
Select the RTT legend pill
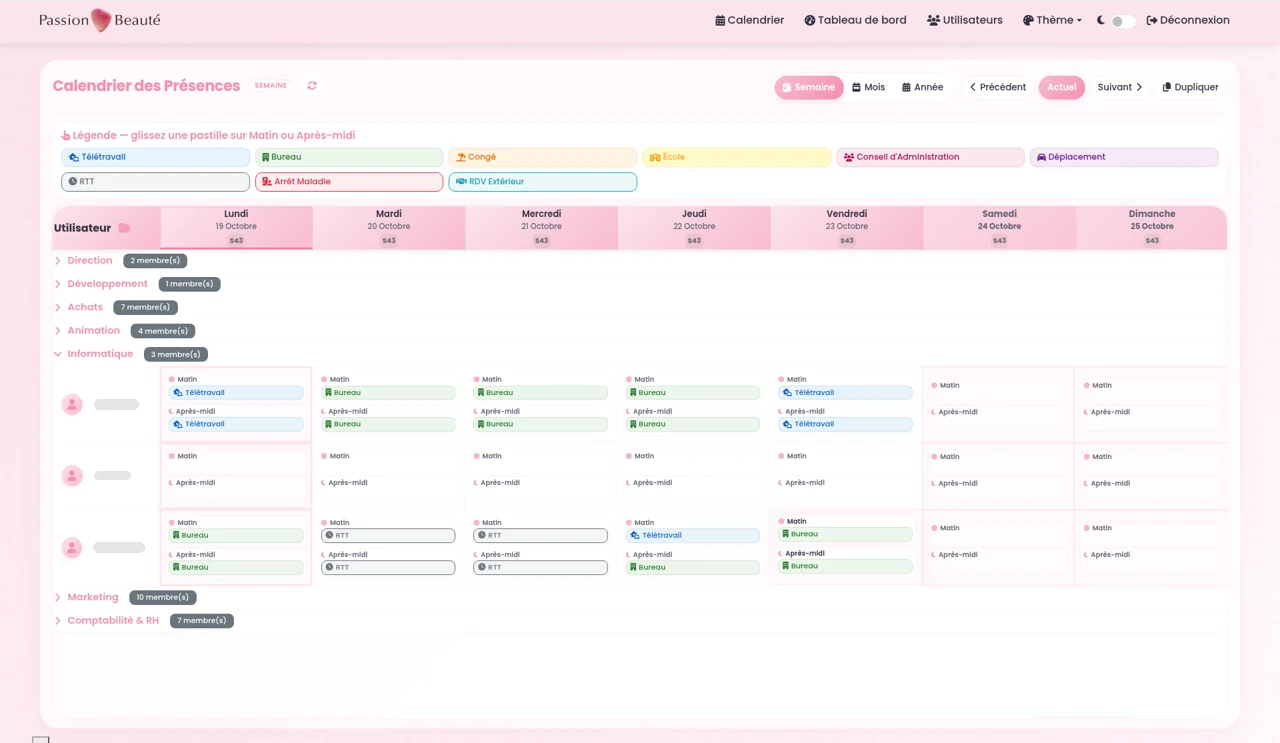coord(155,182)
